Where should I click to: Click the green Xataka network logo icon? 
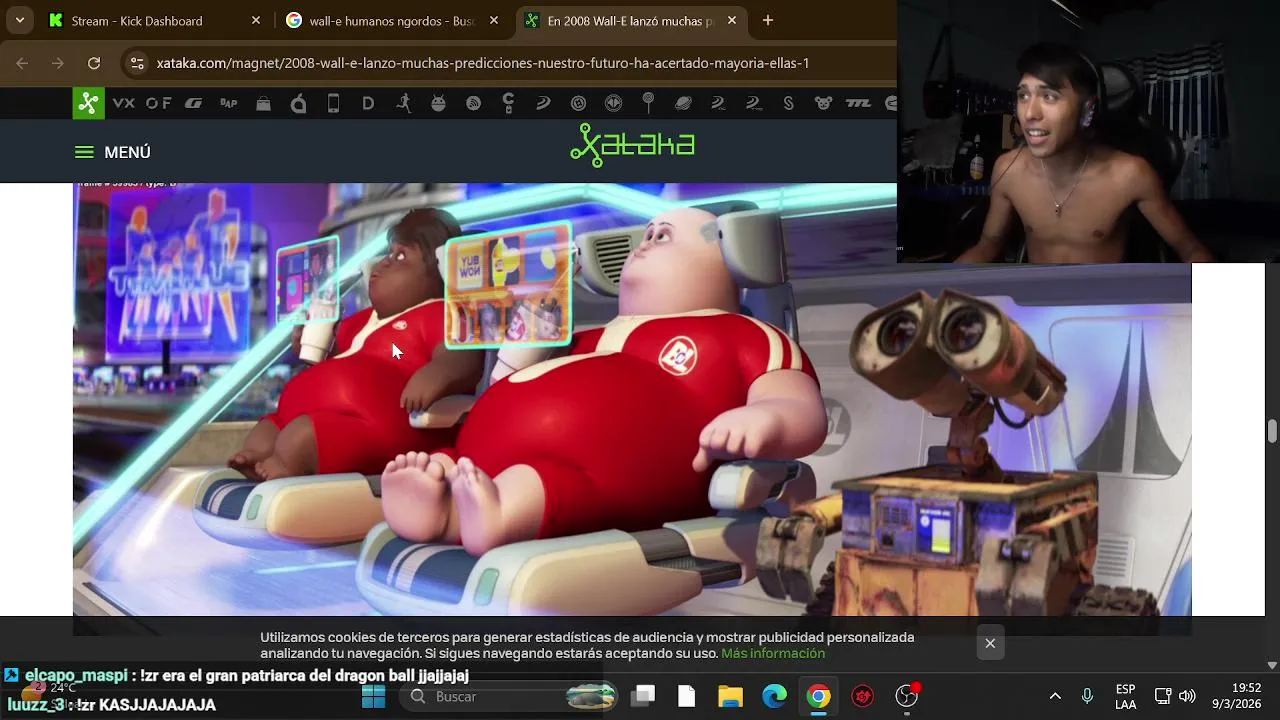[x=88, y=103]
